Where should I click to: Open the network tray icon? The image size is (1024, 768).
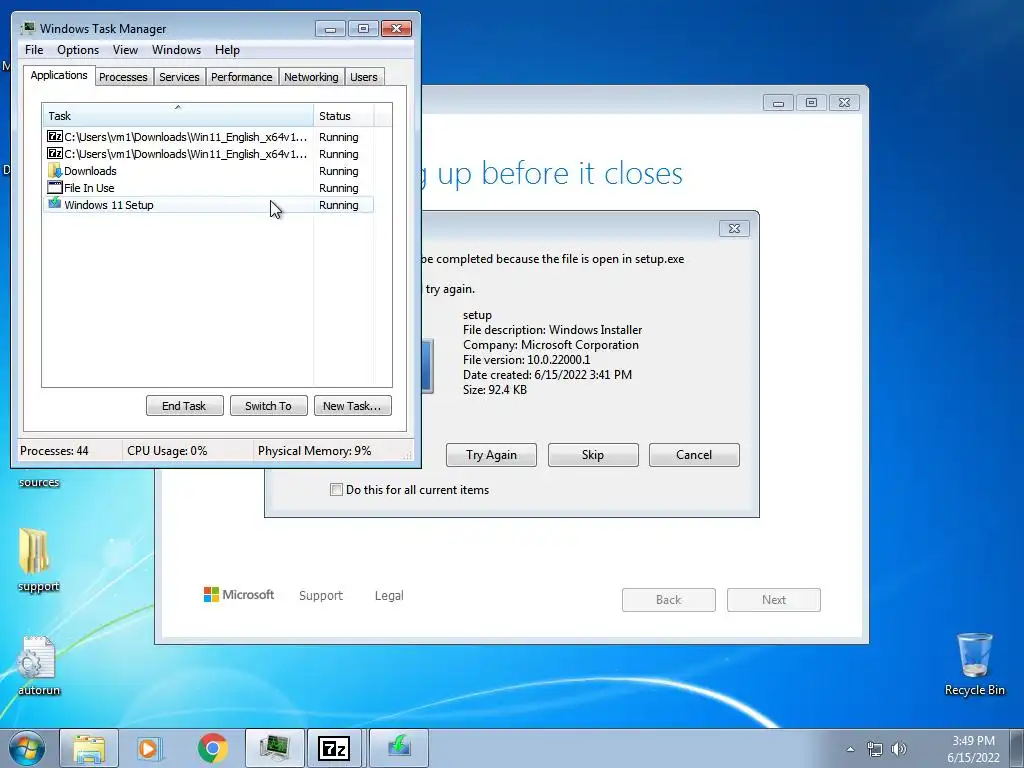pyautogui.click(x=874, y=749)
